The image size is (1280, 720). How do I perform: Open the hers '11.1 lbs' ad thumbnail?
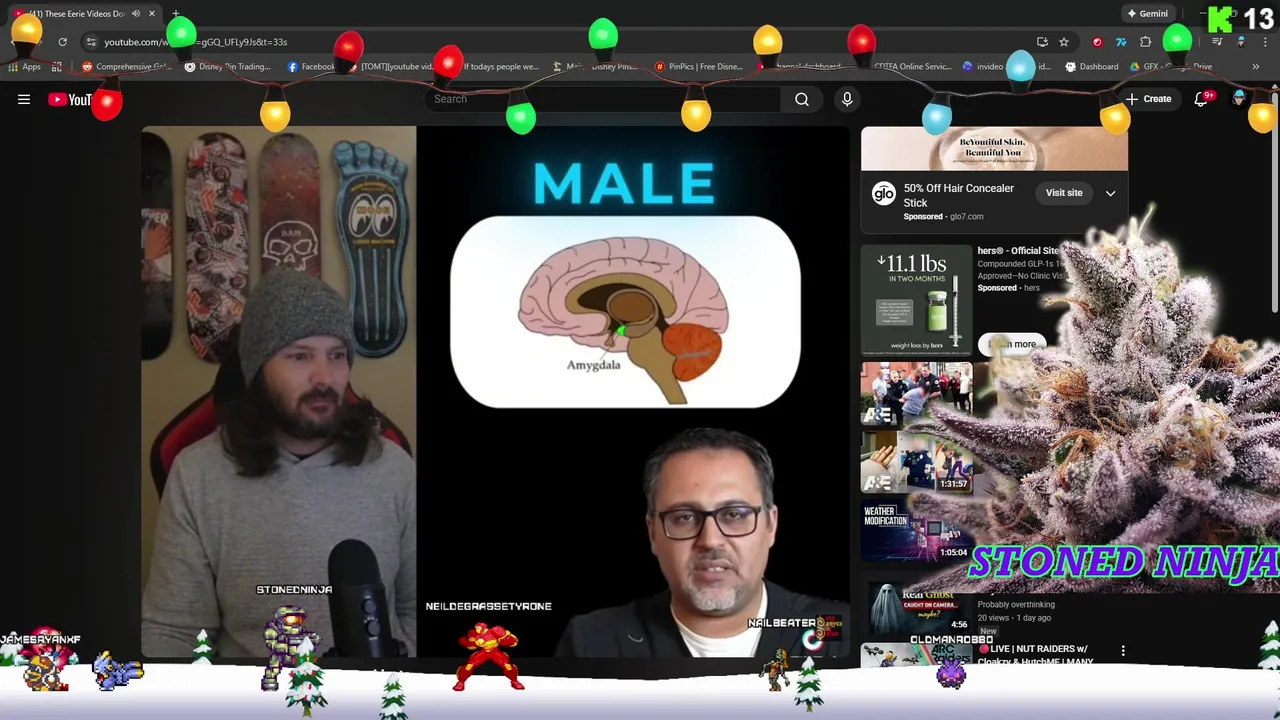coord(916,300)
